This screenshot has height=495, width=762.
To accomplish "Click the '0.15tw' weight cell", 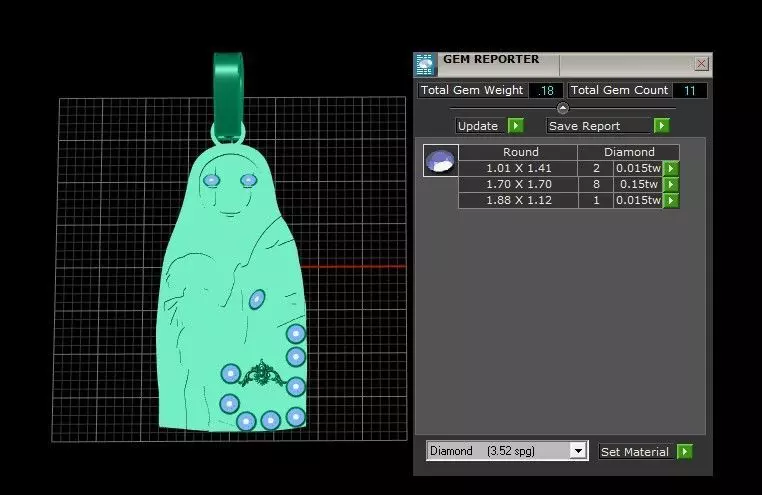I will 638,184.
